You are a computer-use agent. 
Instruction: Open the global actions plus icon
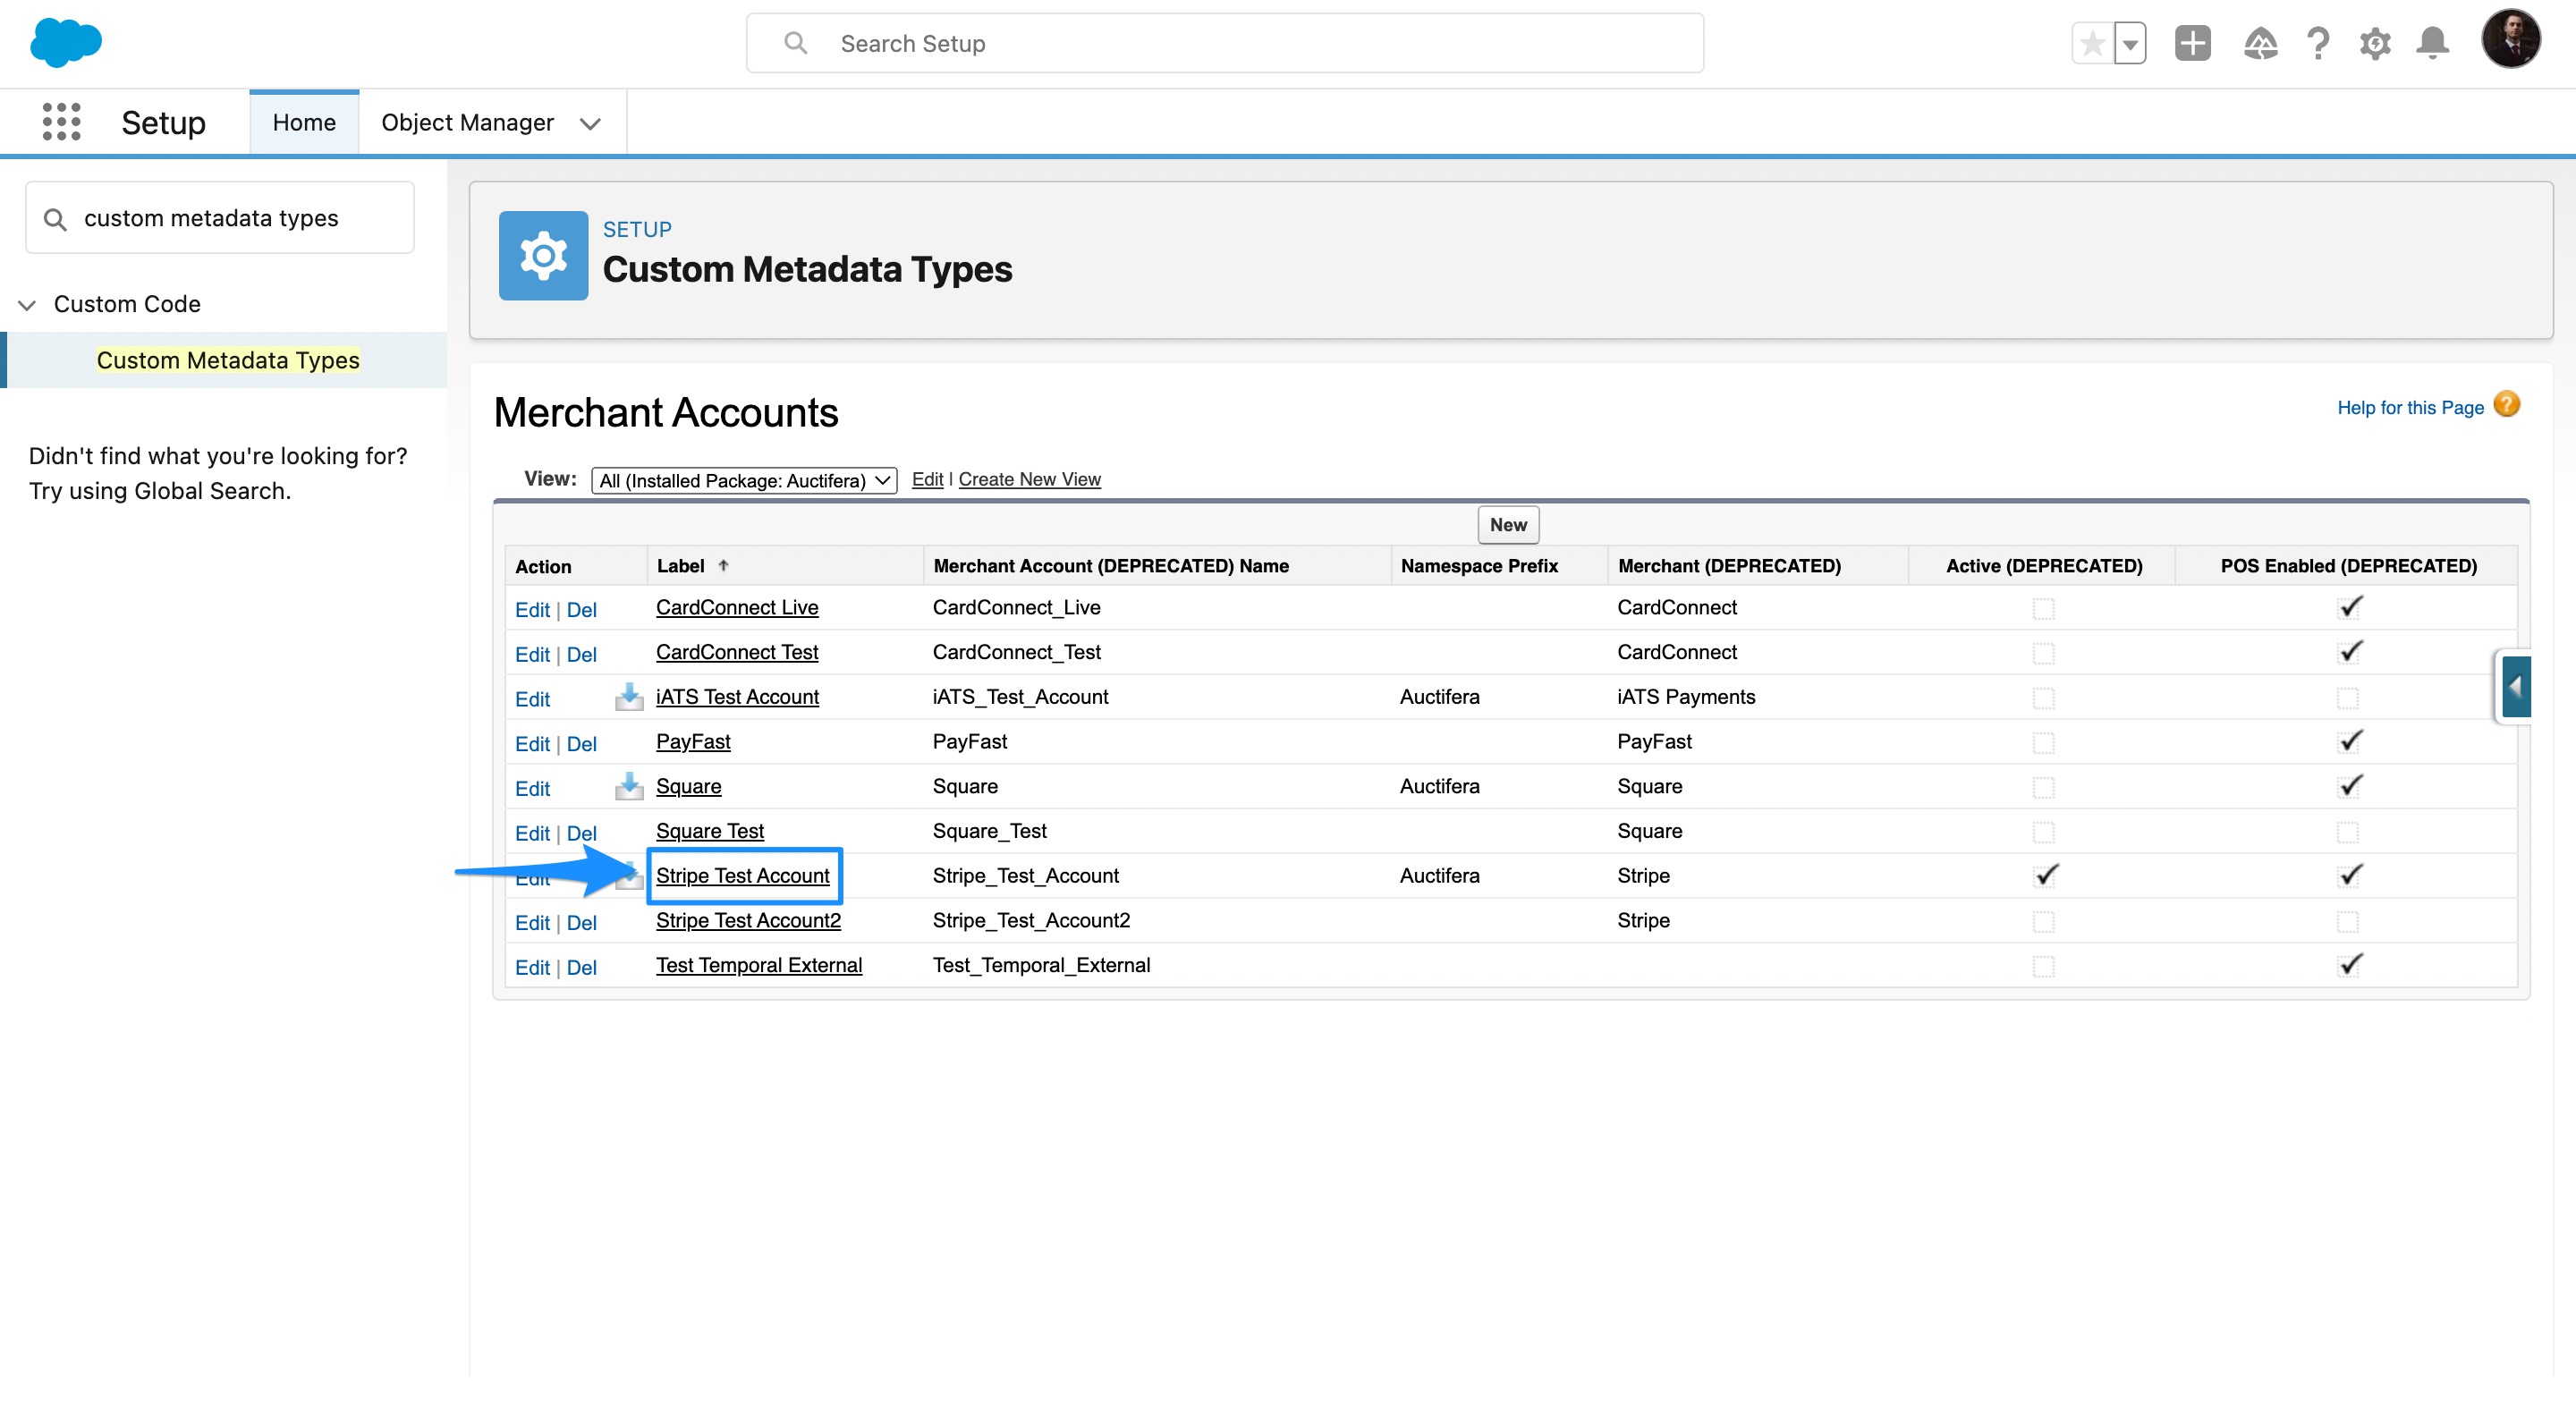coord(2192,44)
